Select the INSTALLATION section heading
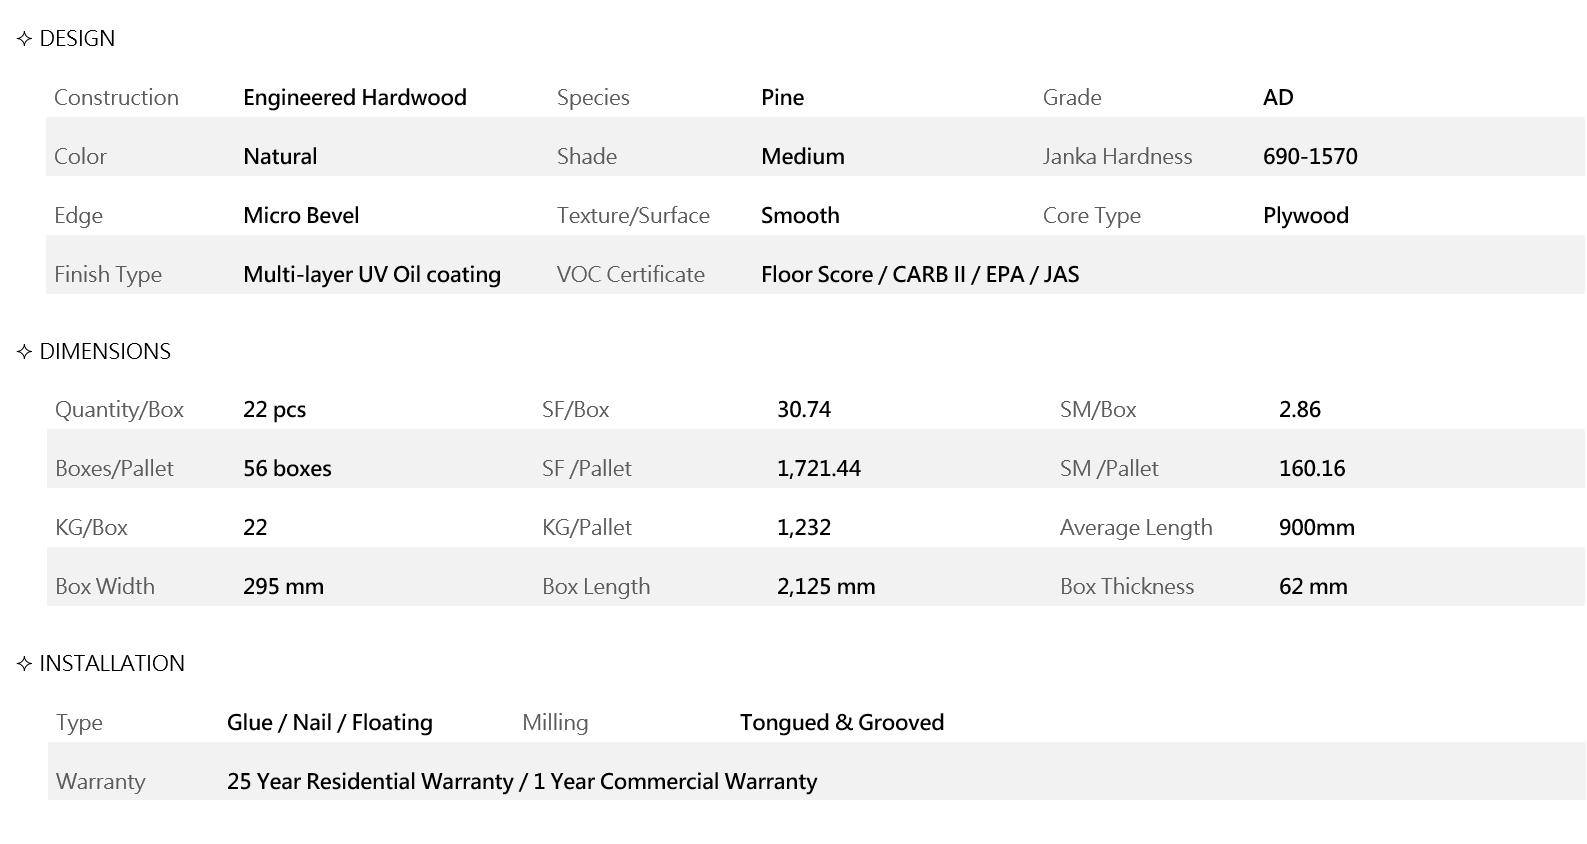The height and width of the screenshot is (844, 1587). coord(112,664)
